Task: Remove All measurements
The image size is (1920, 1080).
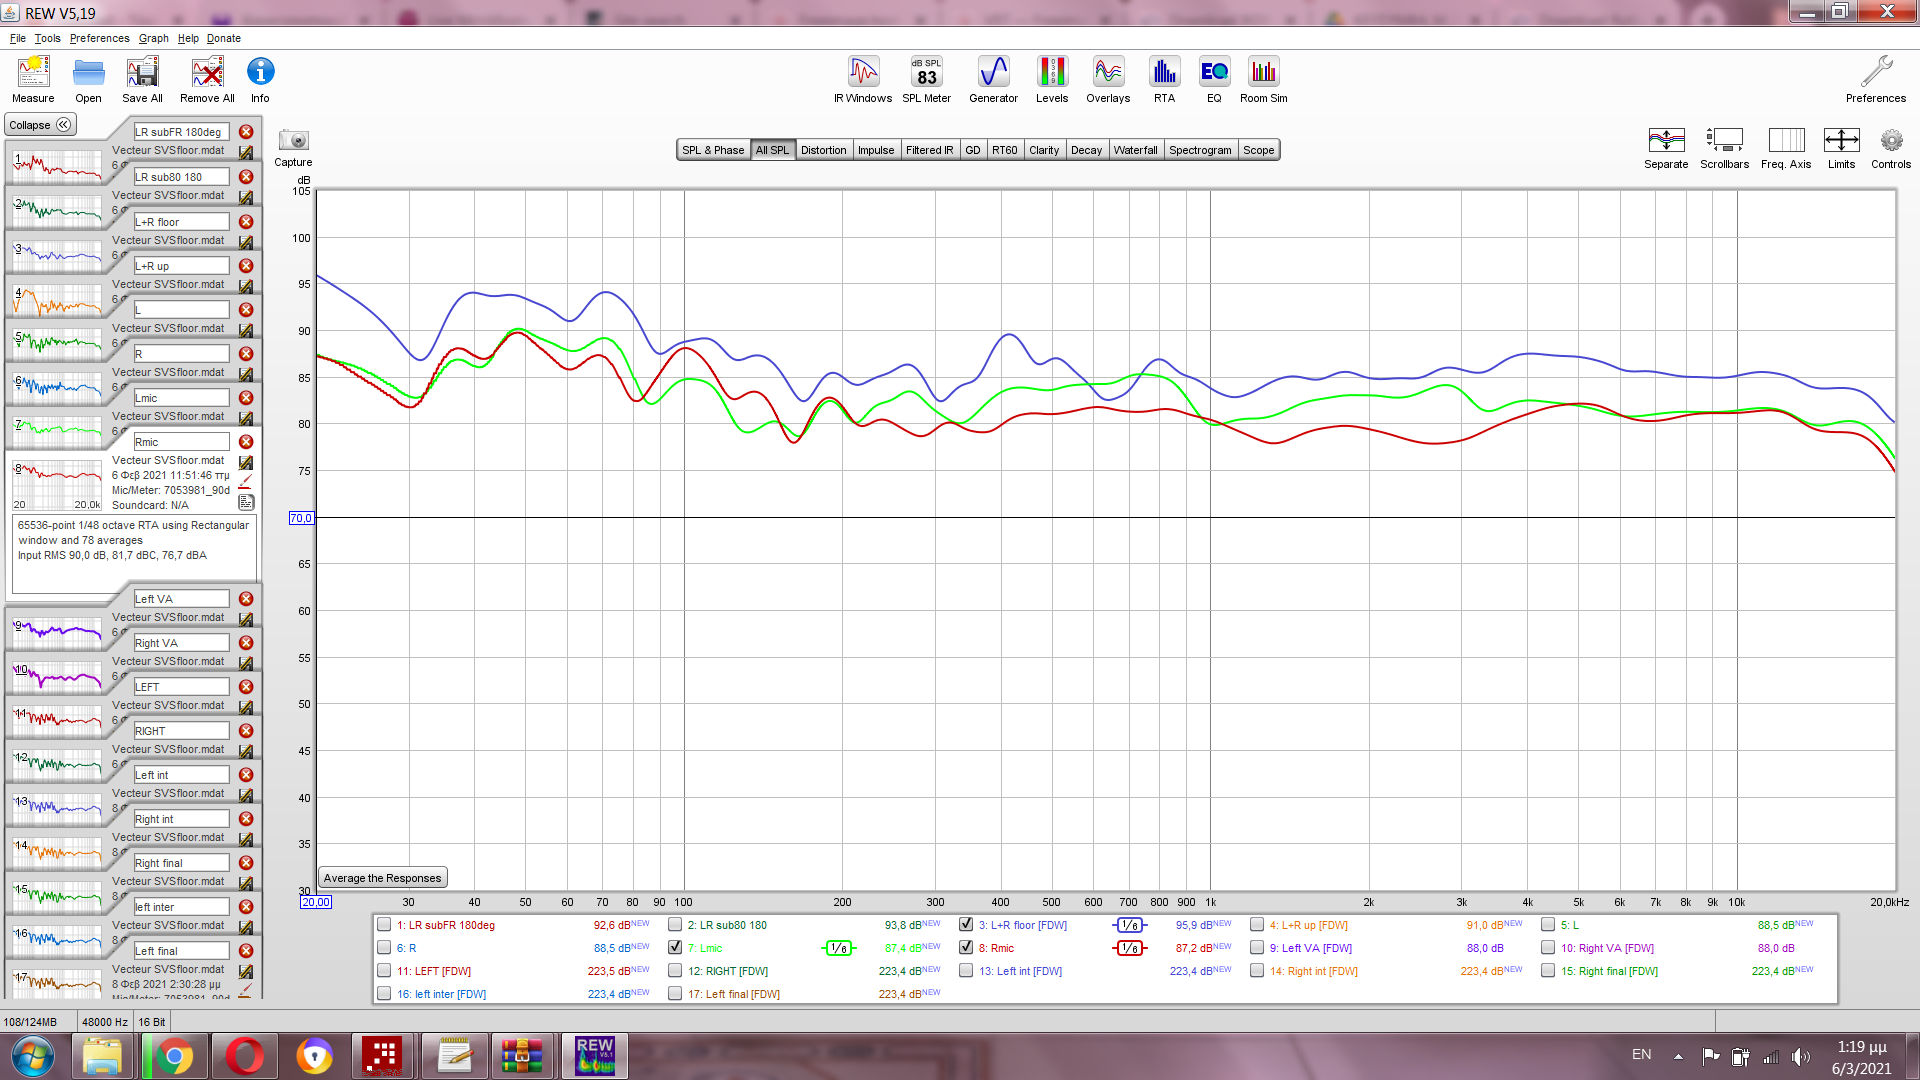Action: (207, 79)
